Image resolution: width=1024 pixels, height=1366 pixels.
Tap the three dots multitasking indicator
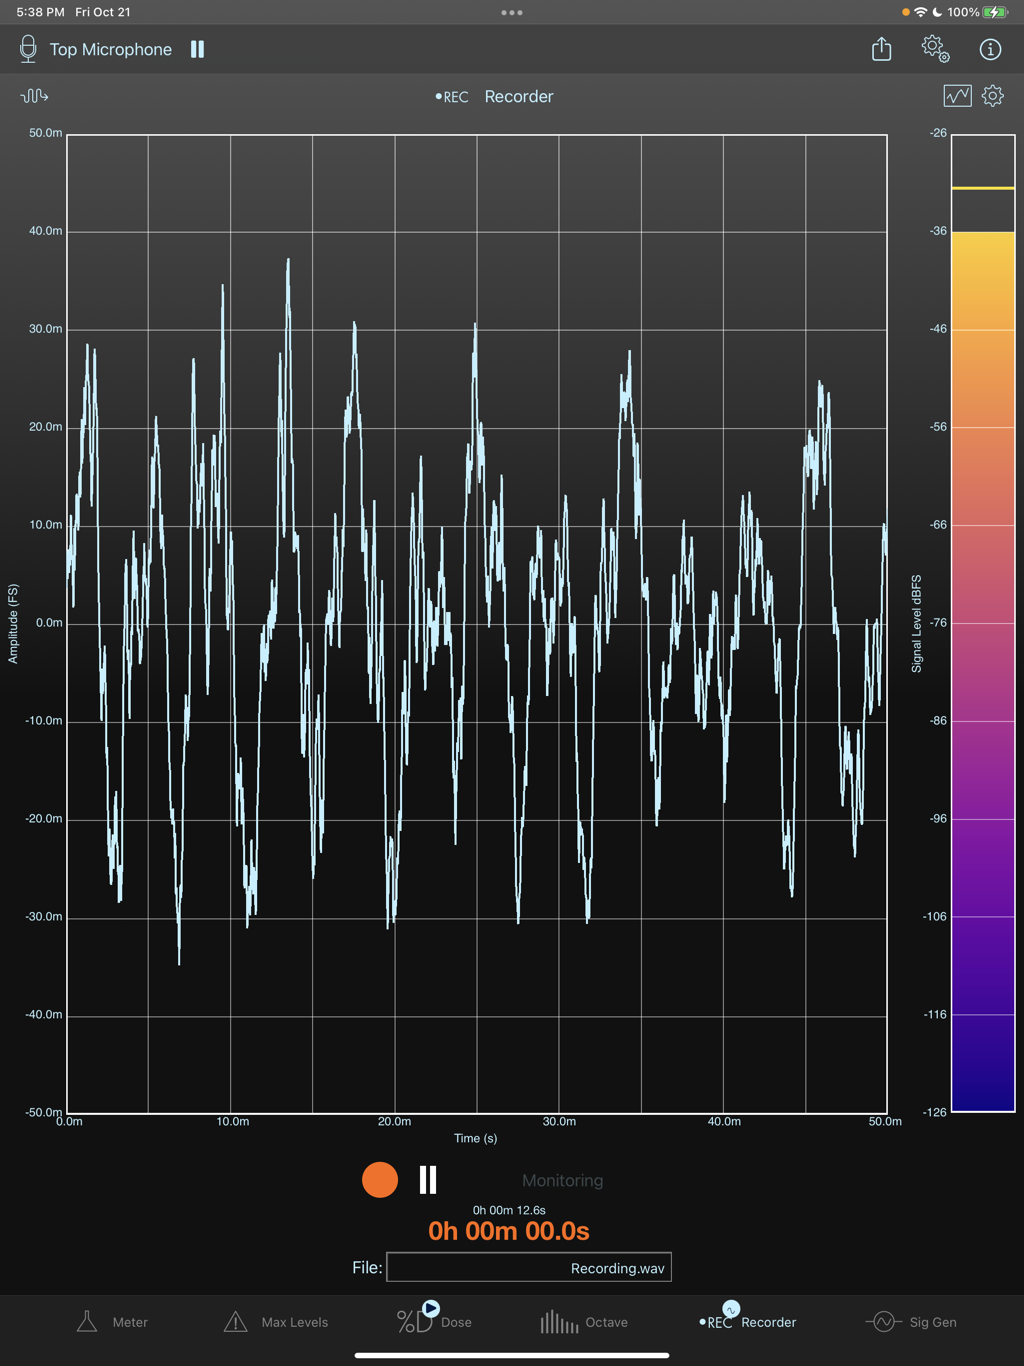tap(512, 13)
